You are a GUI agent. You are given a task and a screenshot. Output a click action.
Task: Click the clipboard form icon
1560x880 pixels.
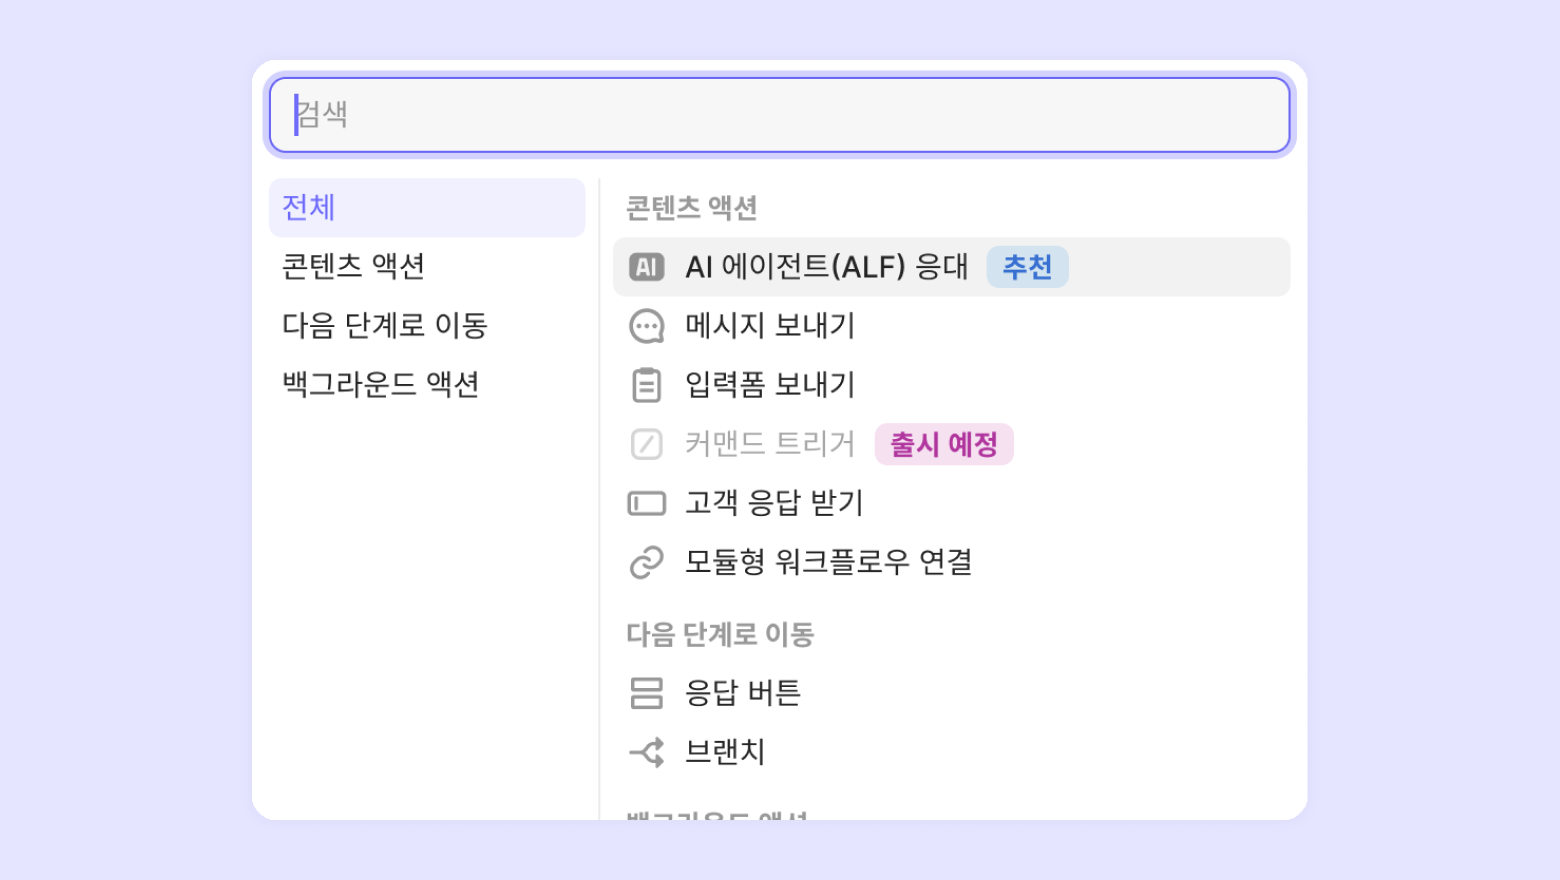[646, 385]
